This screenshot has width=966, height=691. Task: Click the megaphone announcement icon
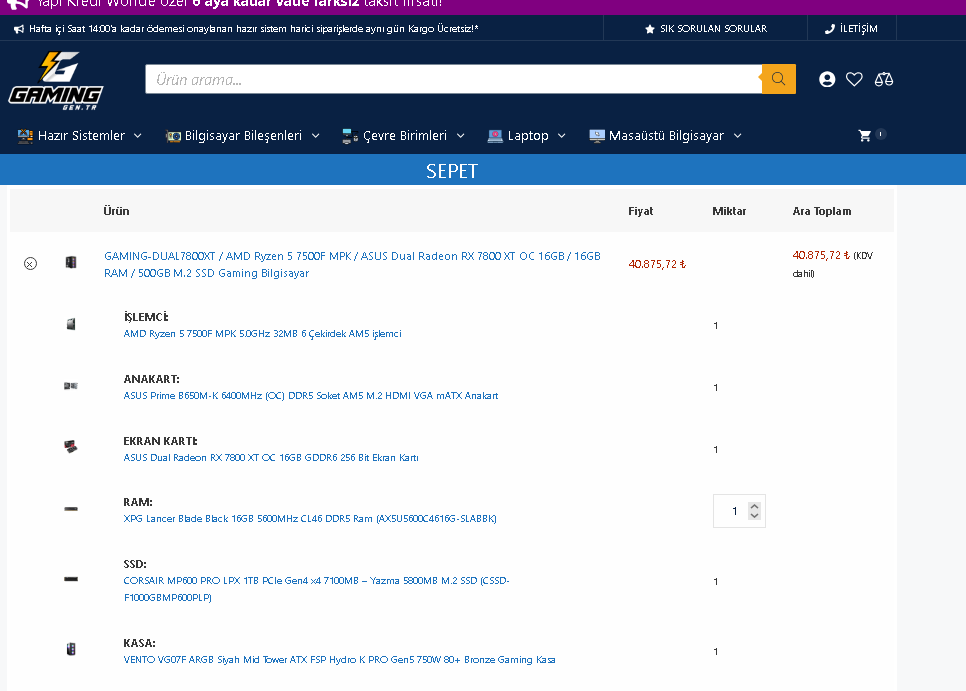(19, 29)
